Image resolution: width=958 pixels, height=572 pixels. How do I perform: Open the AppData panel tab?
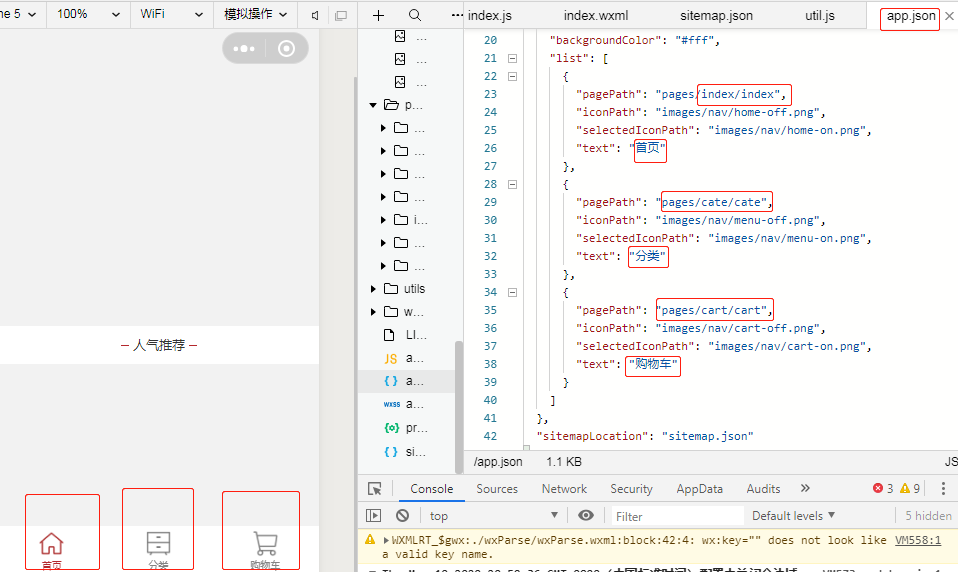pos(700,489)
